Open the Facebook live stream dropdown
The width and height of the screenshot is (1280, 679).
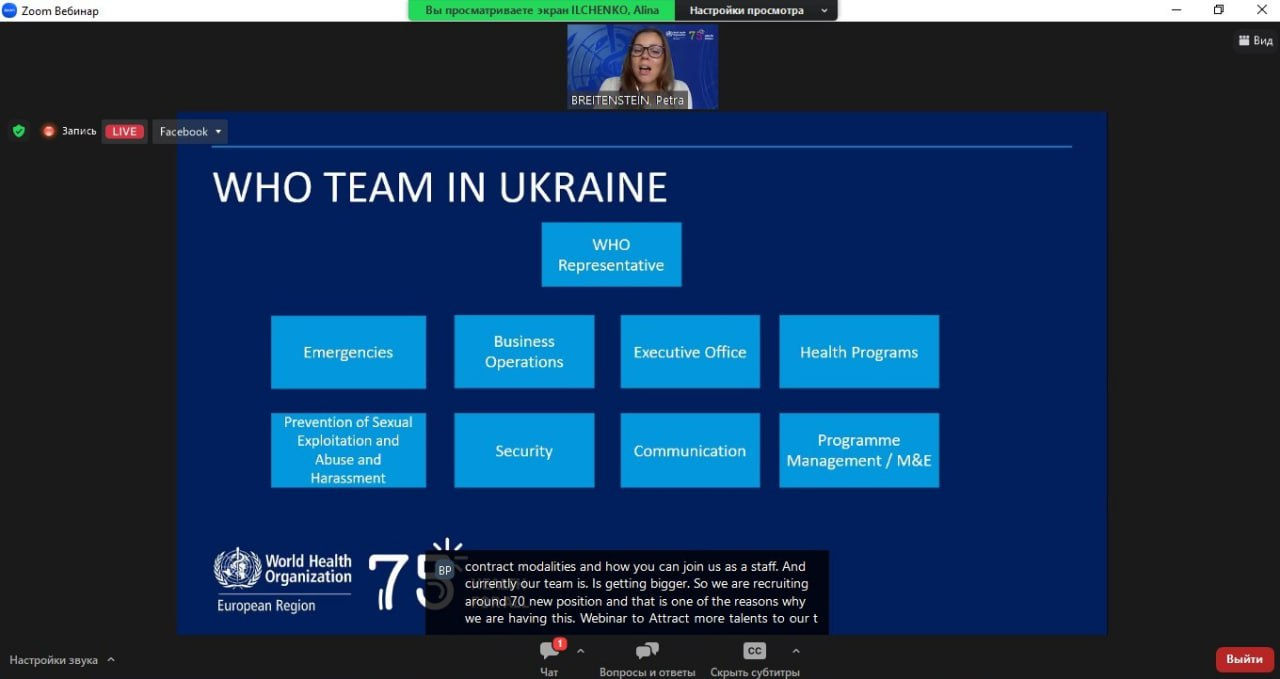(190, 131)
